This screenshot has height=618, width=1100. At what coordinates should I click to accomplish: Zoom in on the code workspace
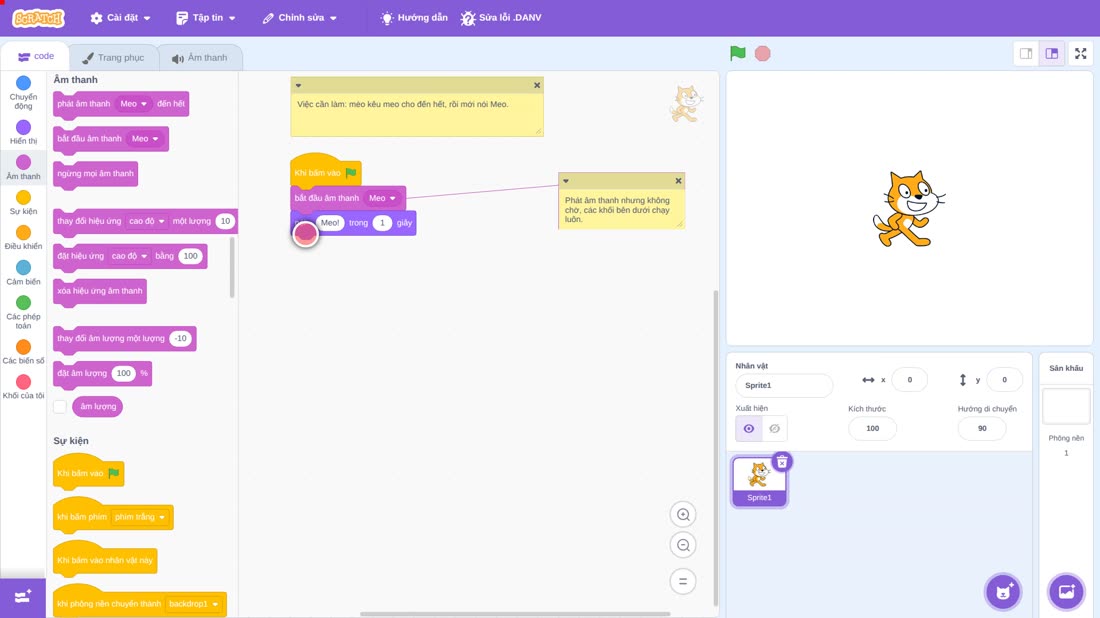683,515
